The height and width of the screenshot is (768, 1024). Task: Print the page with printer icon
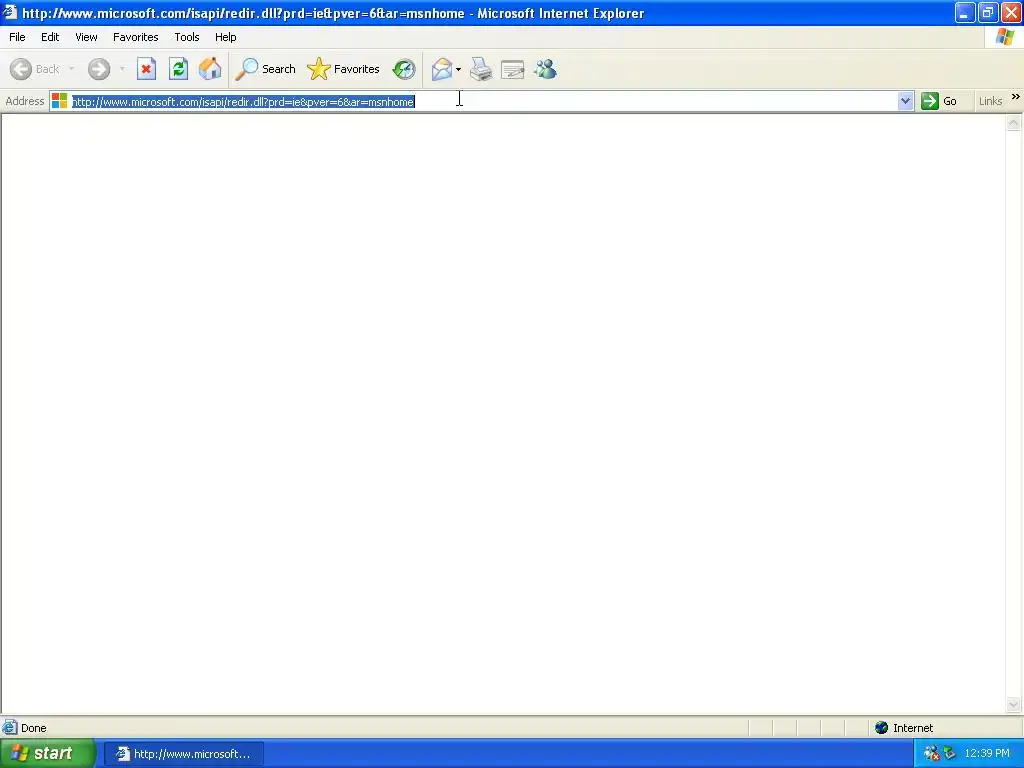coord(481,69)
